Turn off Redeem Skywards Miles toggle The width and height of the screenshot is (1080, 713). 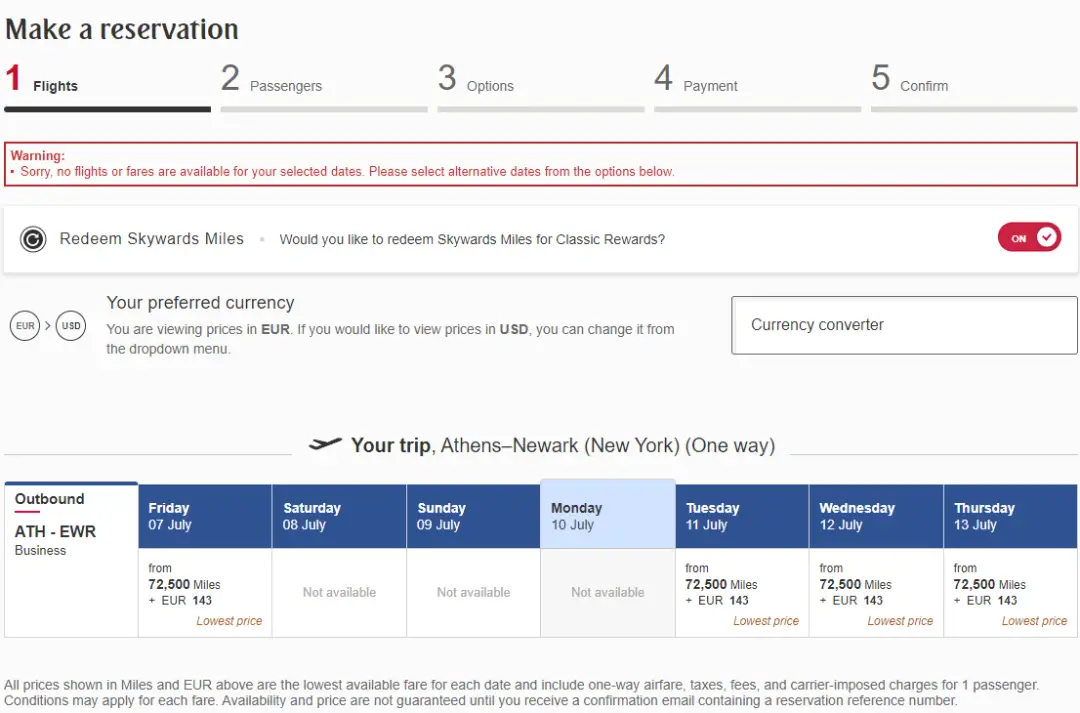(1029, 238)
